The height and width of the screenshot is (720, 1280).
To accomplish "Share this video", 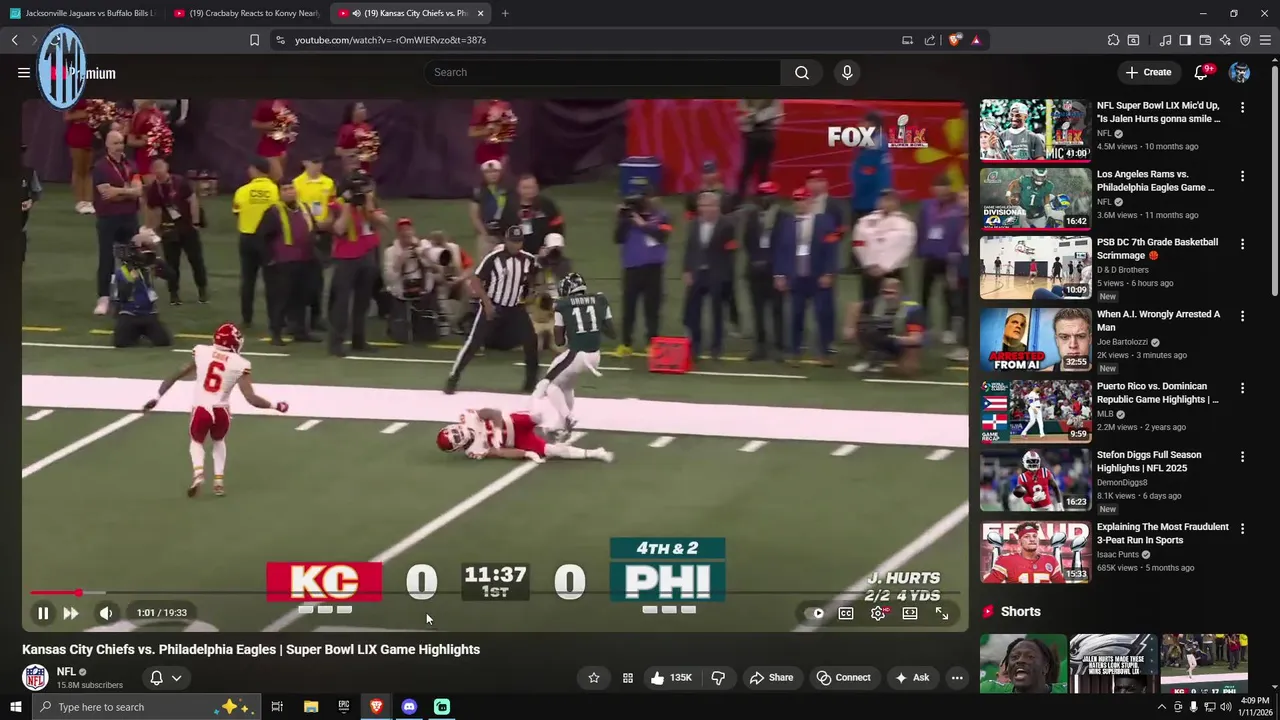I will click(x=771, y=678).
